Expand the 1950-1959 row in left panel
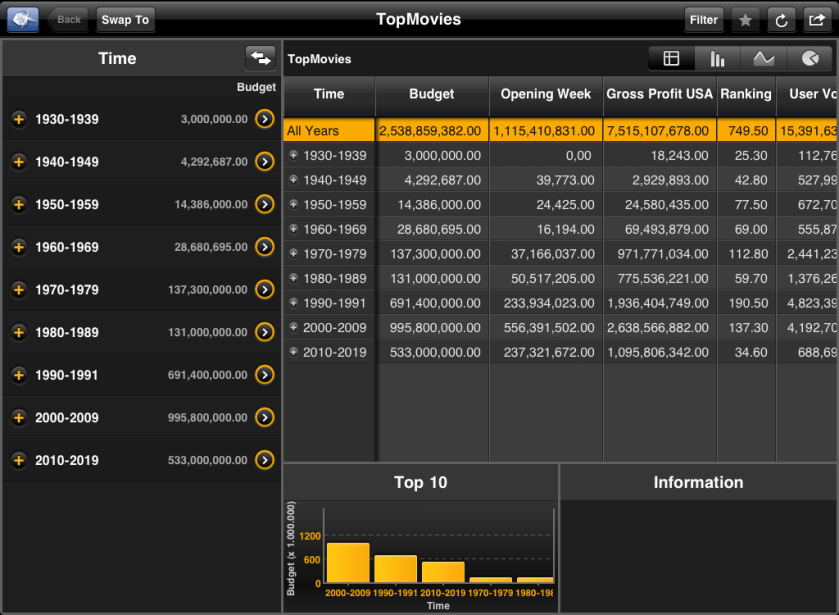This screenshot has height=615, width=839. (18, 204)
